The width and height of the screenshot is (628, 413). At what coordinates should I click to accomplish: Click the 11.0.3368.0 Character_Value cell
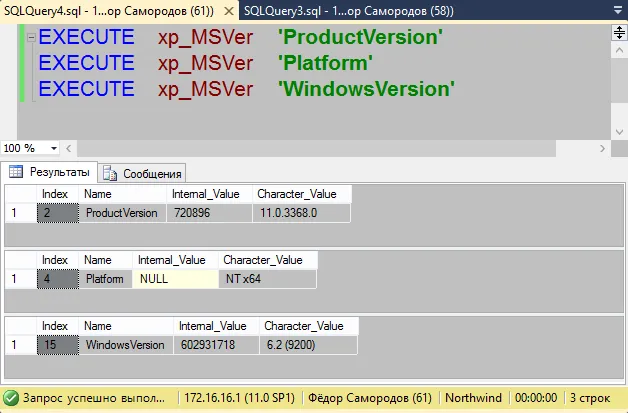tap(301, 213)
